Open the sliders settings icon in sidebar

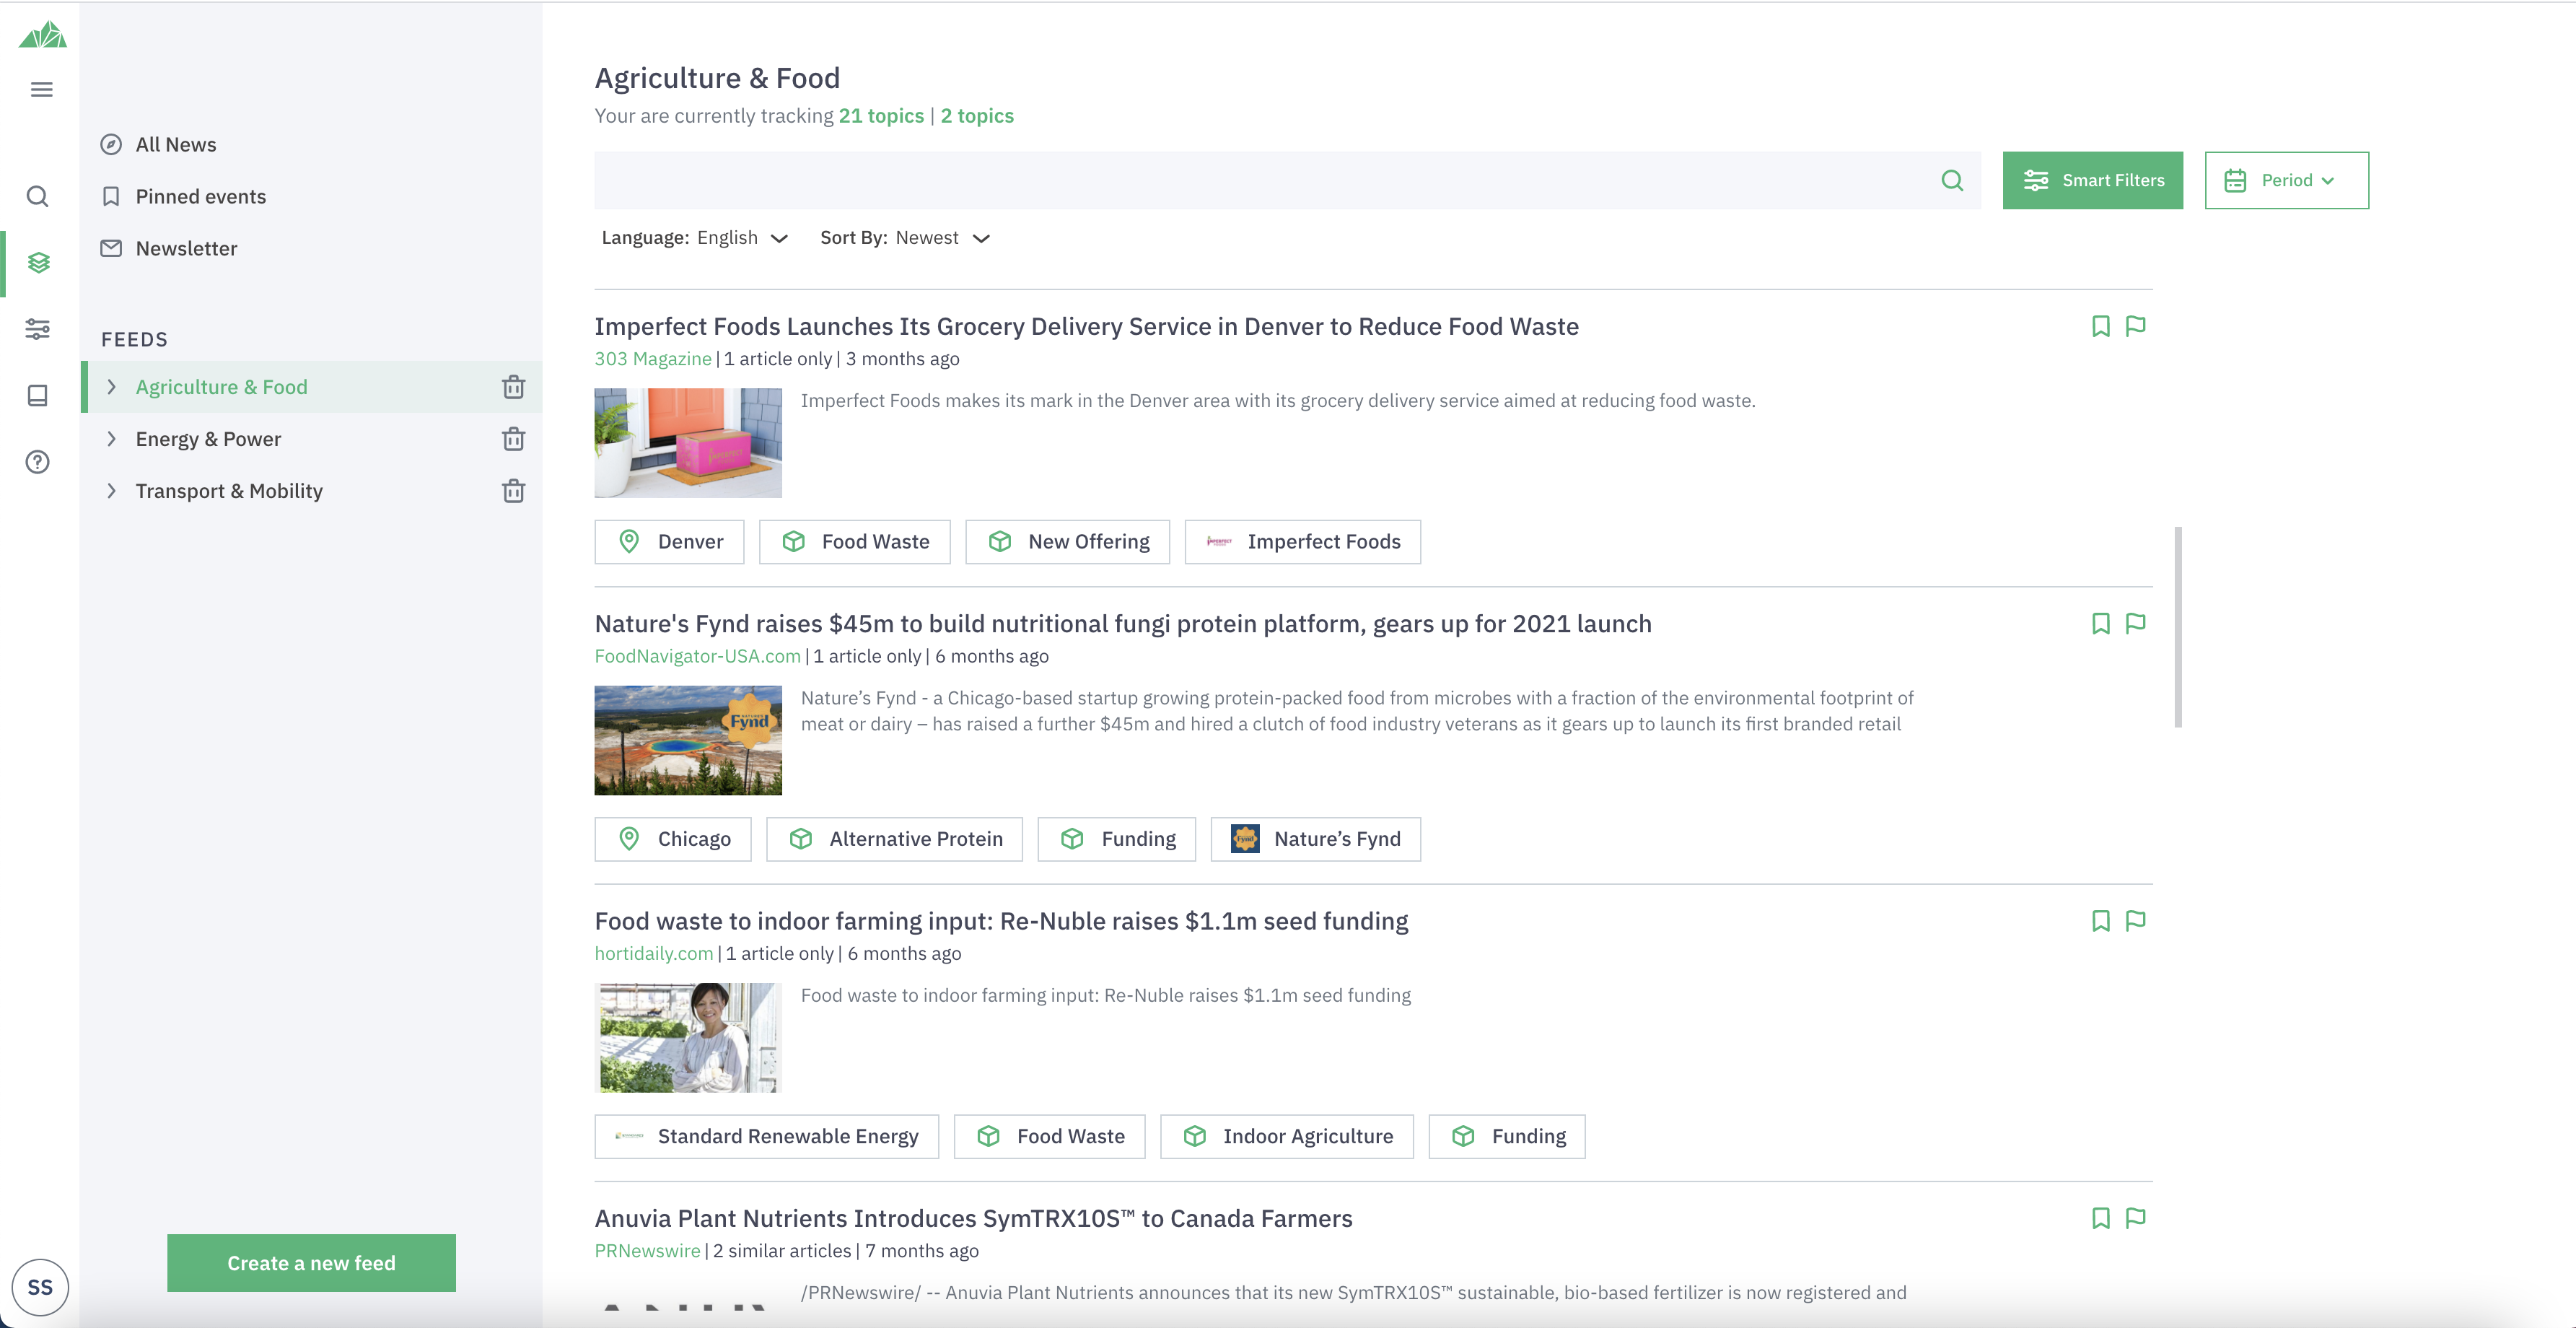(x=38, y=329)
